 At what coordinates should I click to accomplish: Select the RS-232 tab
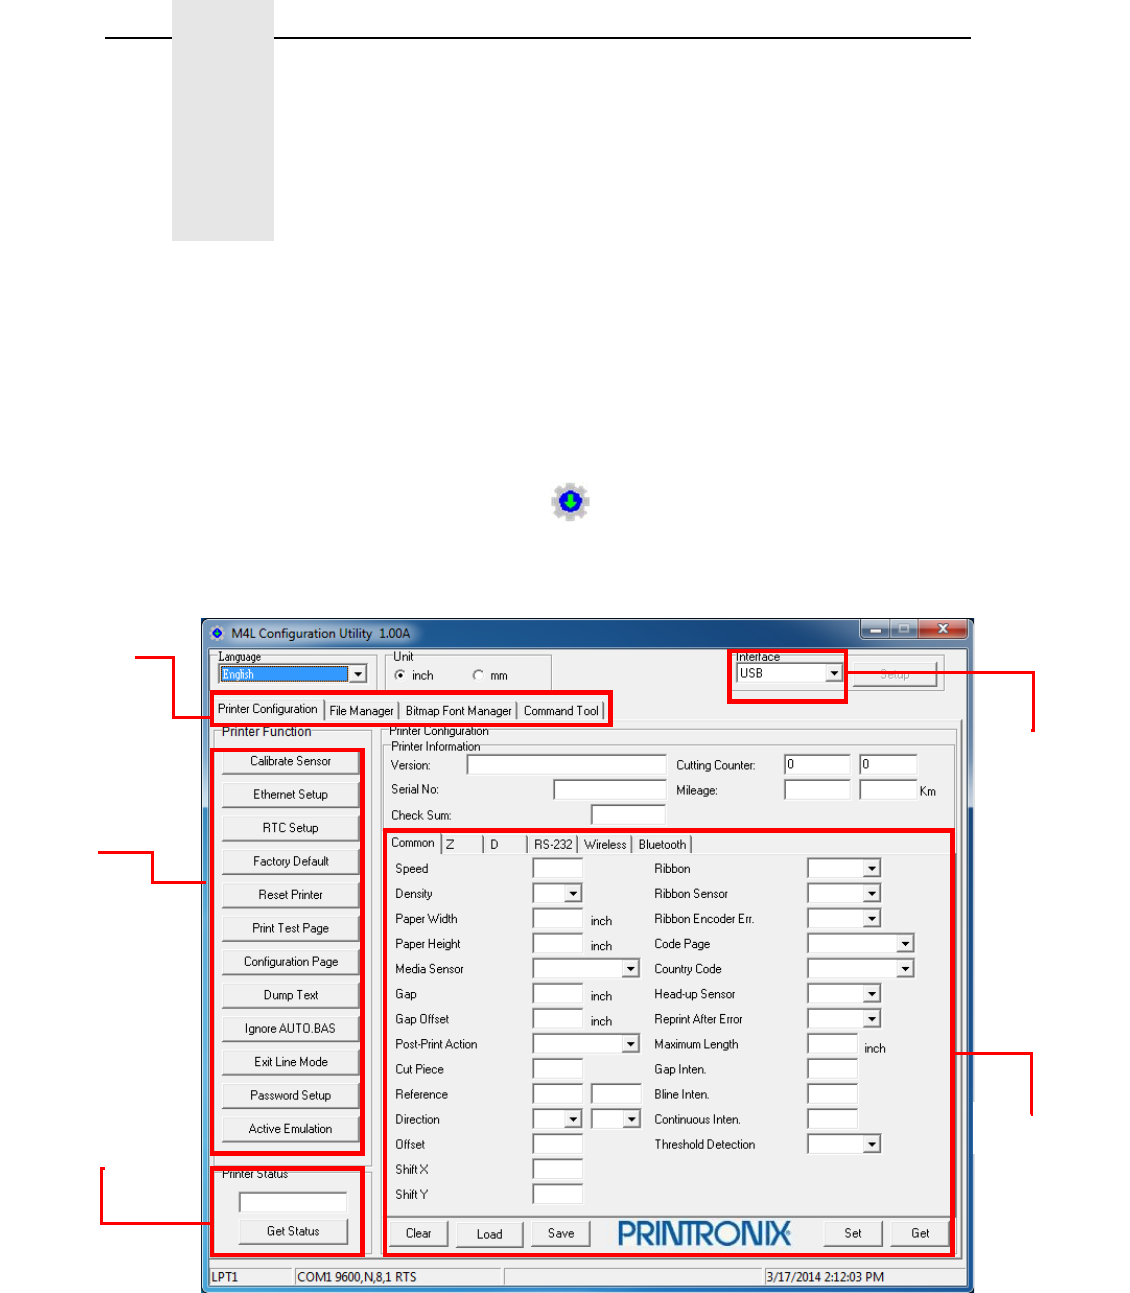click(553, 845)
